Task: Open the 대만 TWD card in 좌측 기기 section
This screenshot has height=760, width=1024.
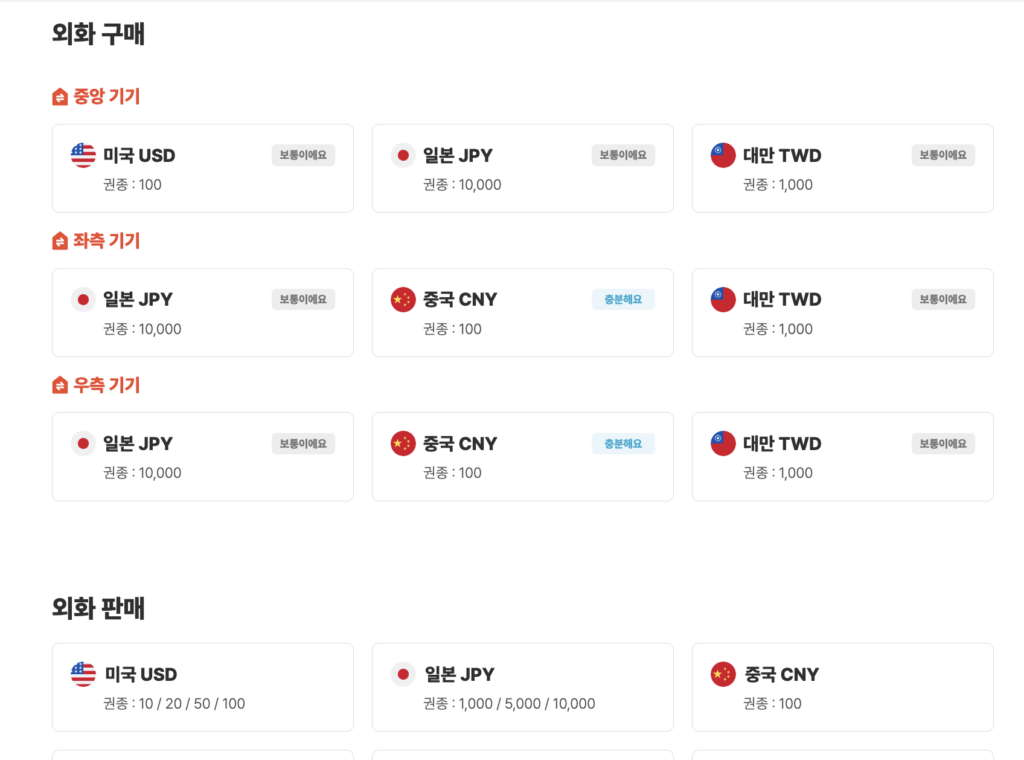Action: click(x=842, y=312)
